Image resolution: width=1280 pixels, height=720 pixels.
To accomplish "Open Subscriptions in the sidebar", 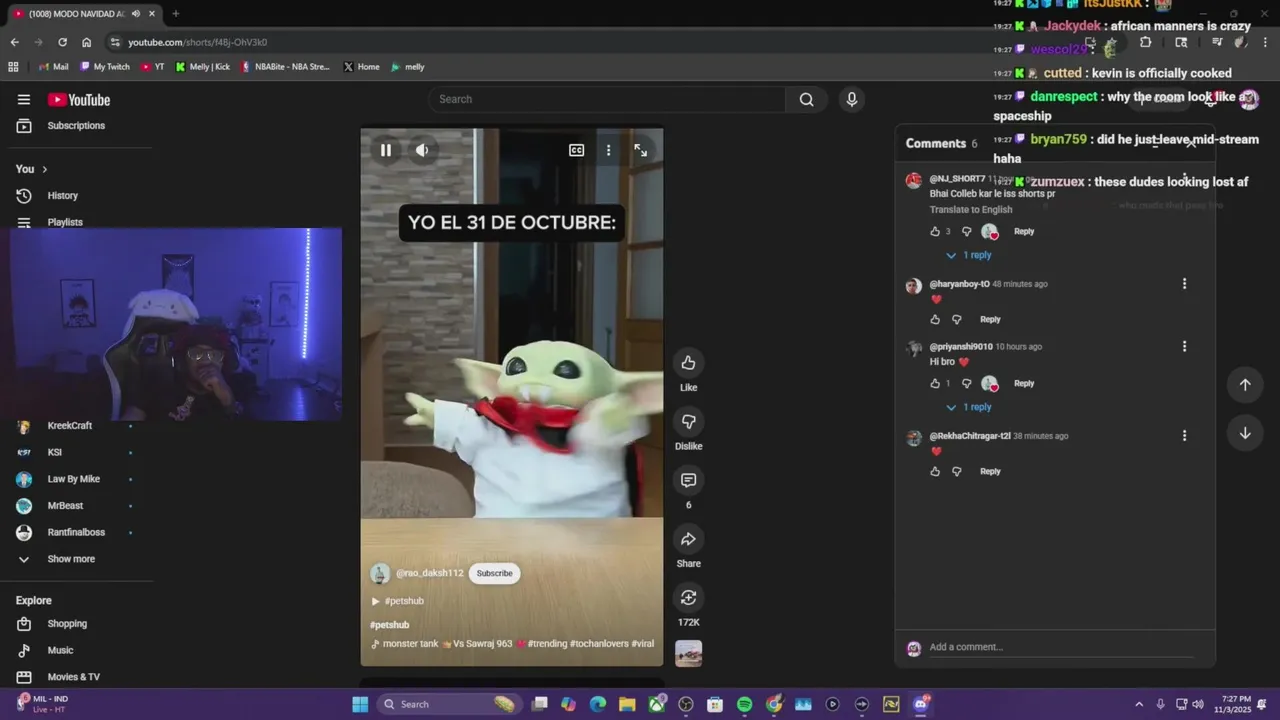I will pos(76,126).
